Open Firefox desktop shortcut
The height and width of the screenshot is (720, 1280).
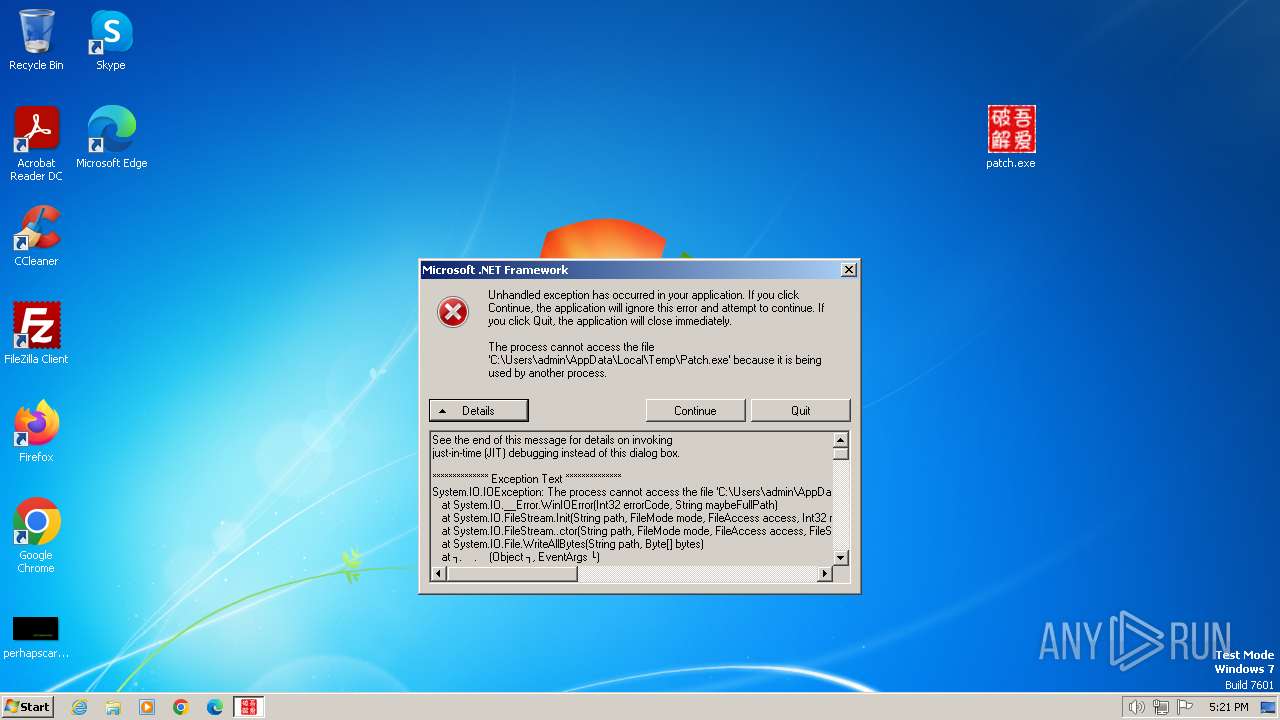36,432
